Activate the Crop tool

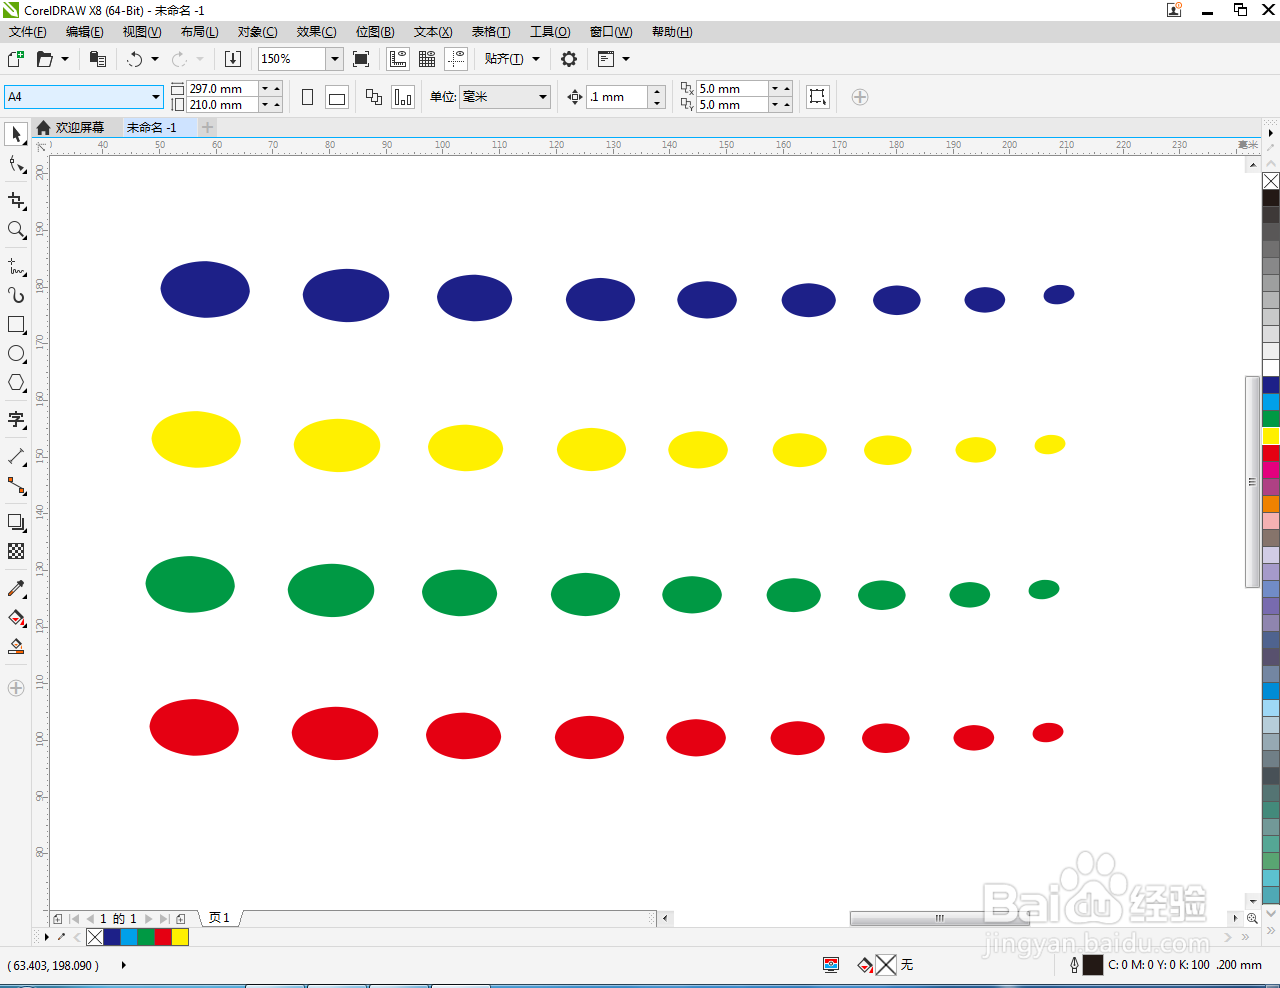pos(16,201)
